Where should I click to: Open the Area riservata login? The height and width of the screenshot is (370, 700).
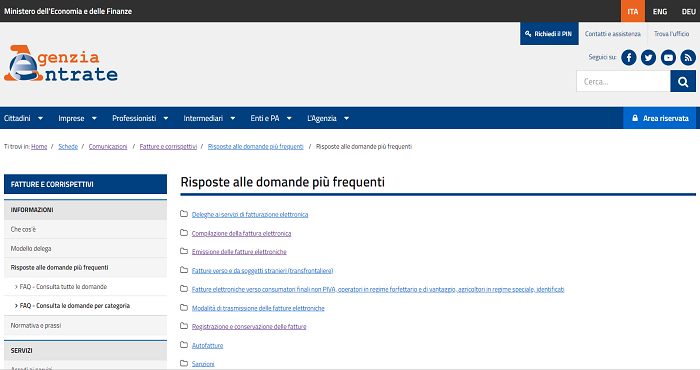point(659,118)
